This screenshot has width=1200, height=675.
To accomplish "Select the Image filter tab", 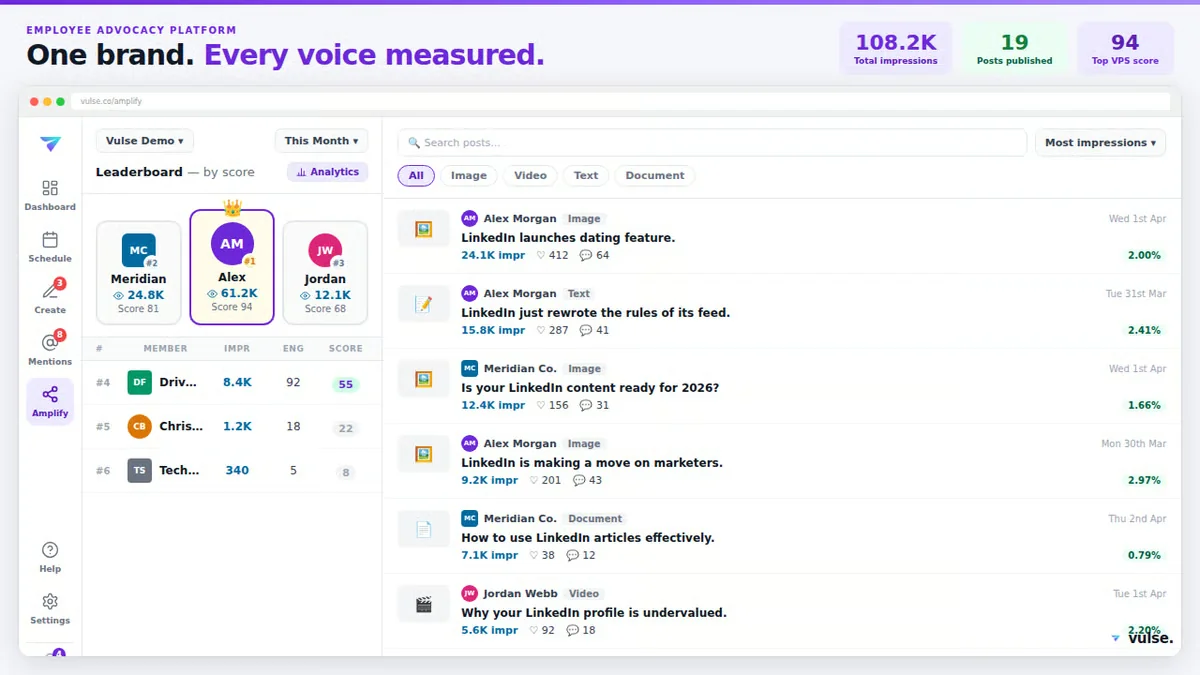I will click(x=468, y=175).
